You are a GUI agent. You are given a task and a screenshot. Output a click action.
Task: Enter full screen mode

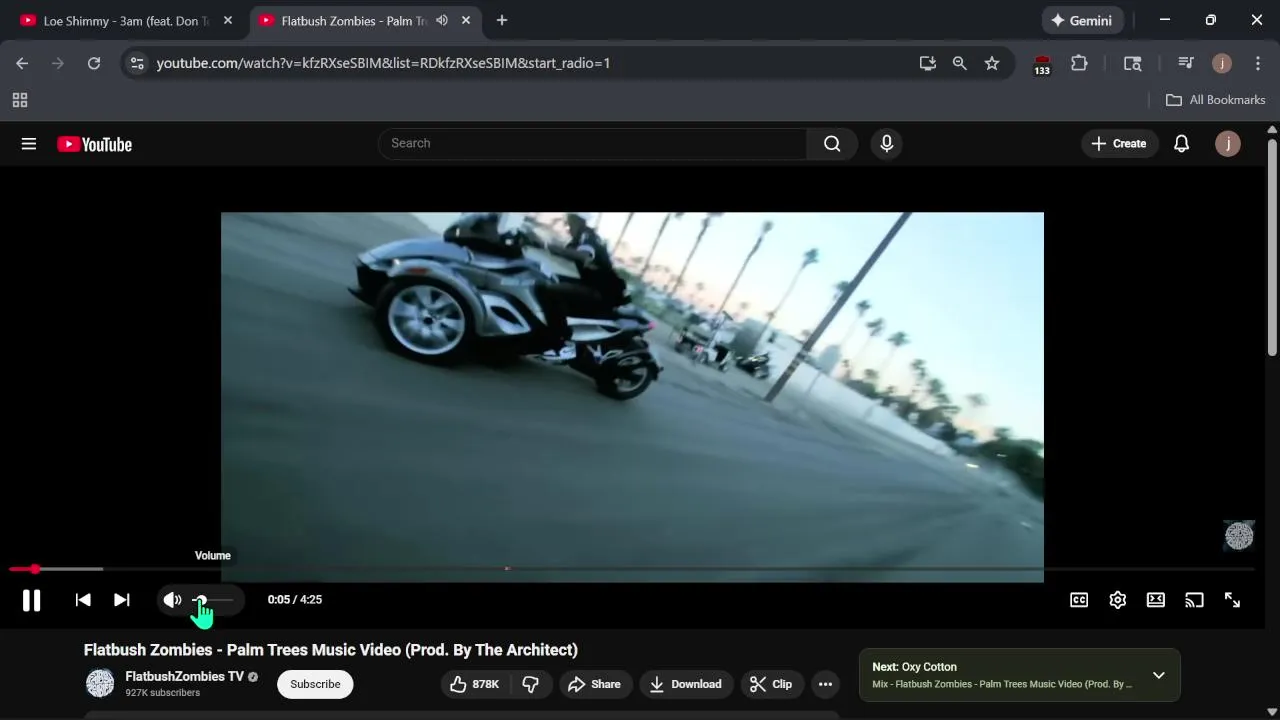click(1232, 600)
